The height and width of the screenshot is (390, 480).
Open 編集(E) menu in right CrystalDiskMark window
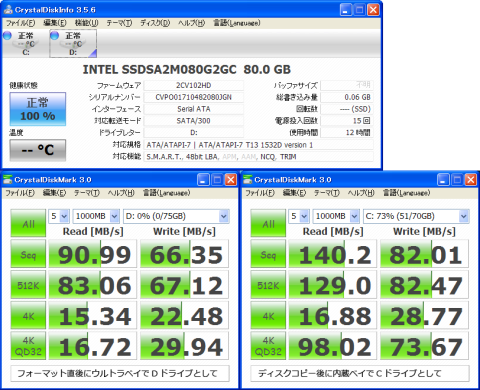click(295, 193)
